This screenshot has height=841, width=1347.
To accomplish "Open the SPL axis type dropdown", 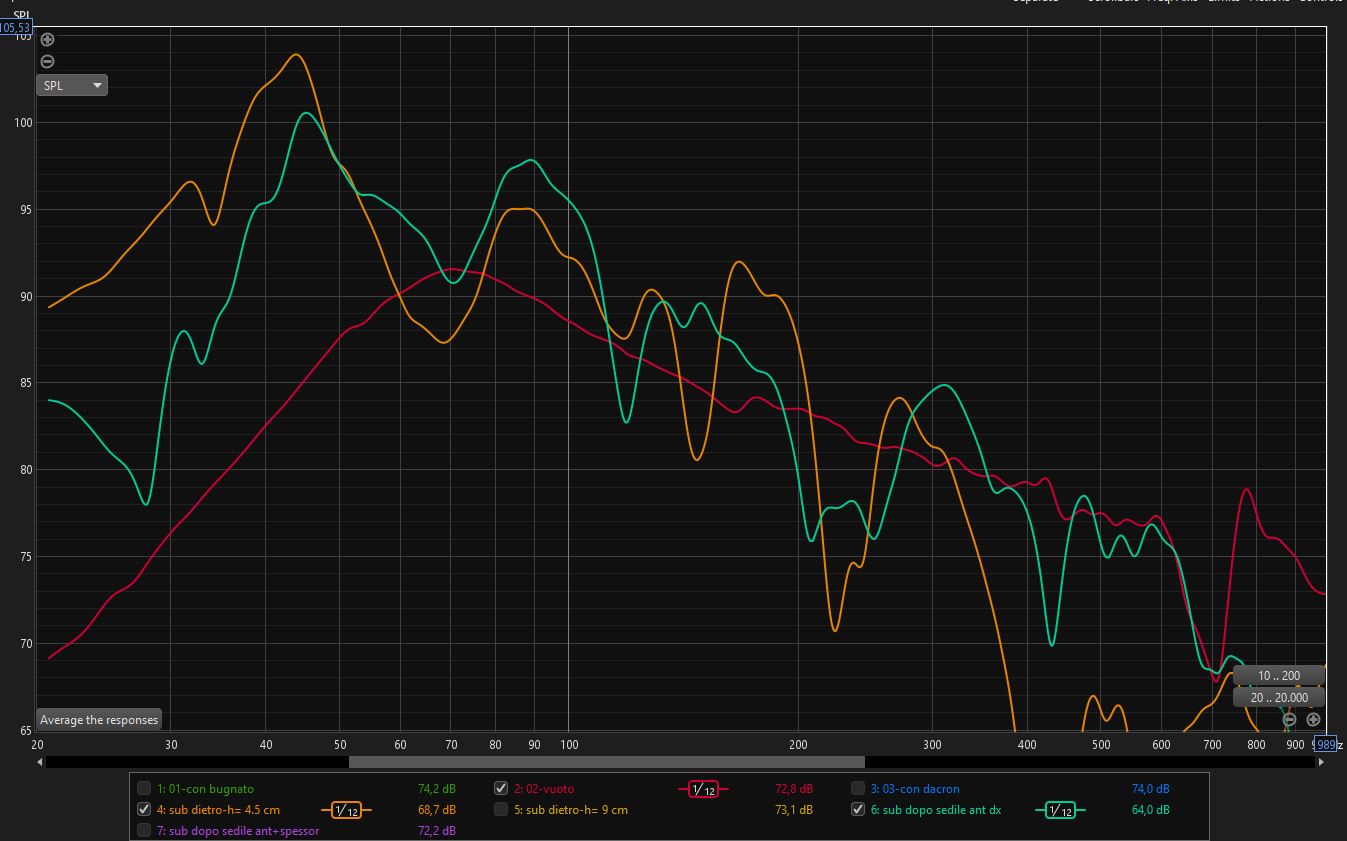I will coord(72,86).
